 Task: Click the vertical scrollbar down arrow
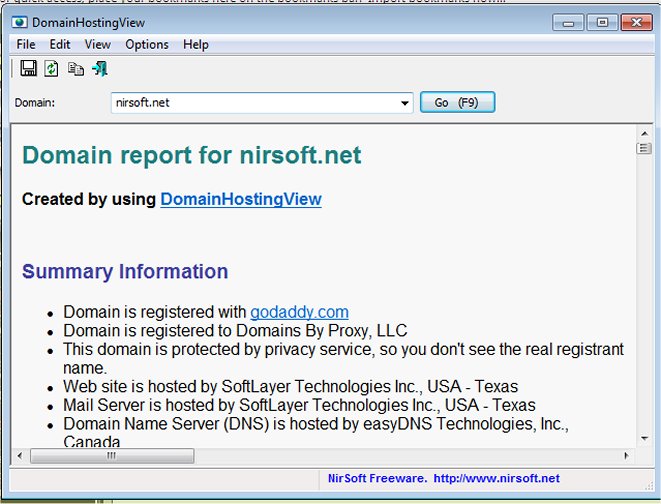click(644, 439)
